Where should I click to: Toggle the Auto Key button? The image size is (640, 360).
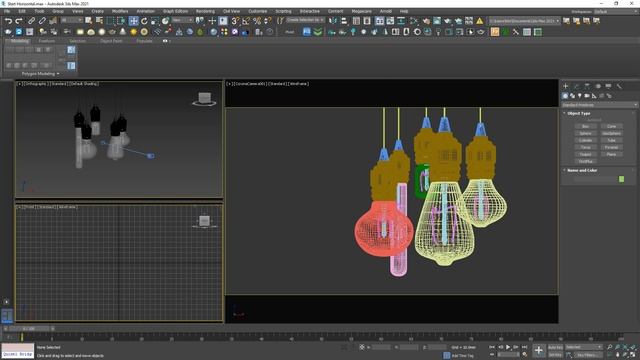click(x=555, y=347)
